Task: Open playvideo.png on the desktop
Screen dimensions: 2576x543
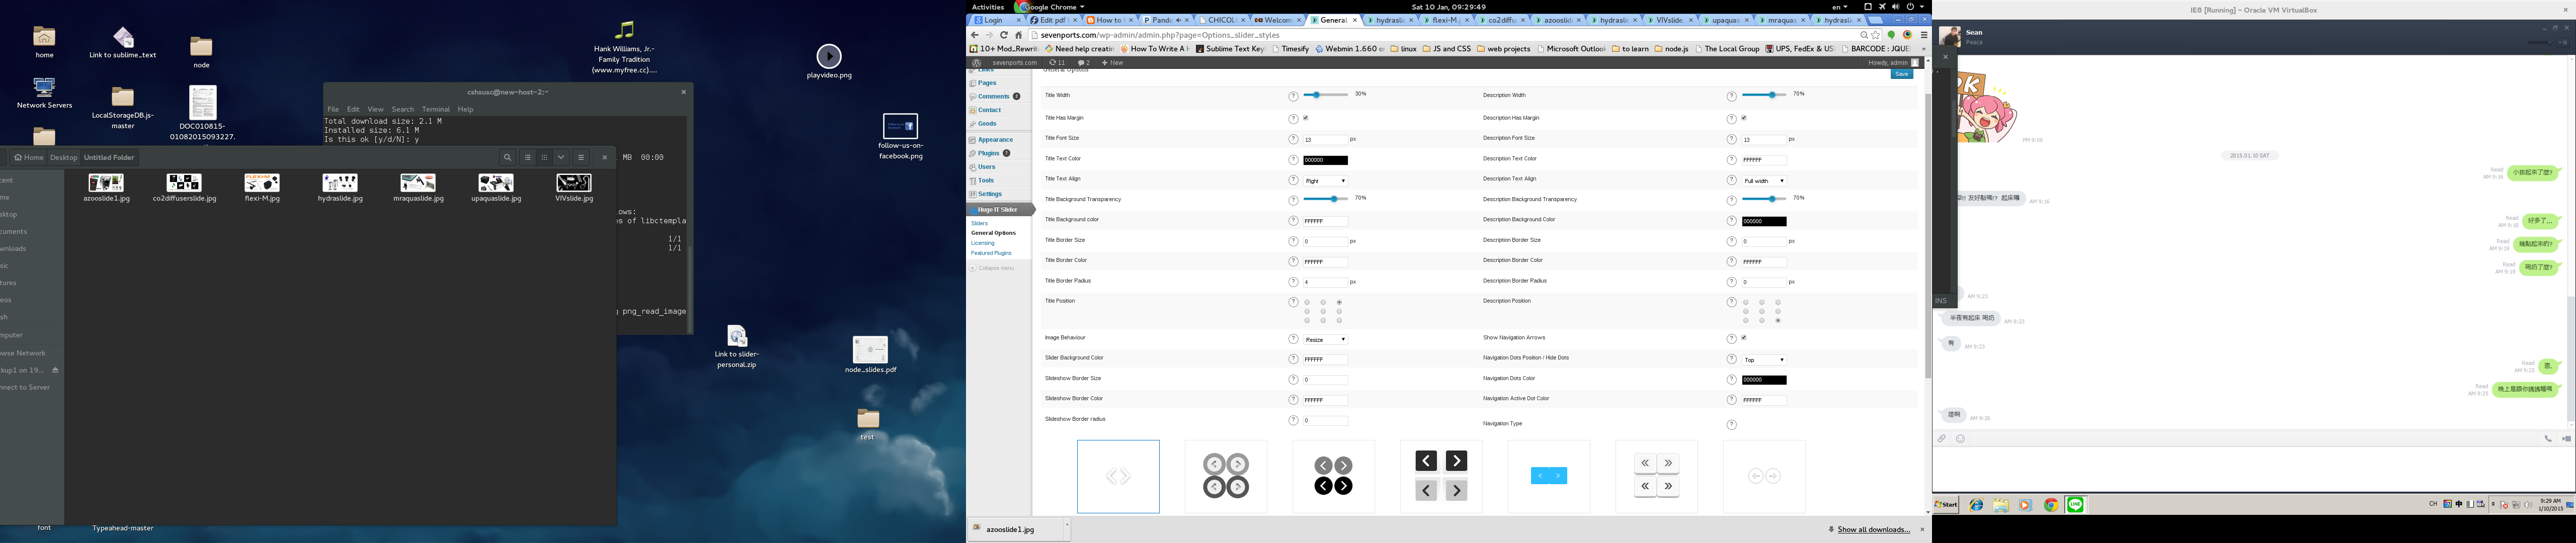Action: coord(829,56)
